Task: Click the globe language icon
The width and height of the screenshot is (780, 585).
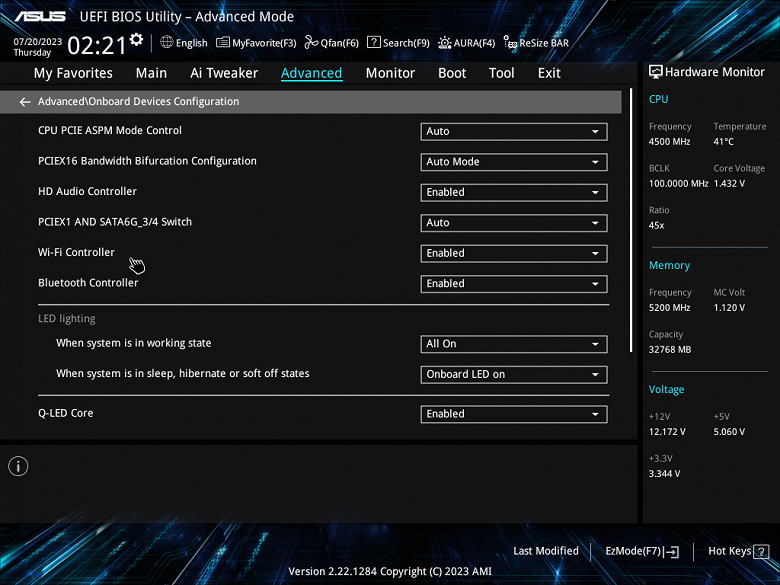Action: pyautogui.click(x=167, y=42)
